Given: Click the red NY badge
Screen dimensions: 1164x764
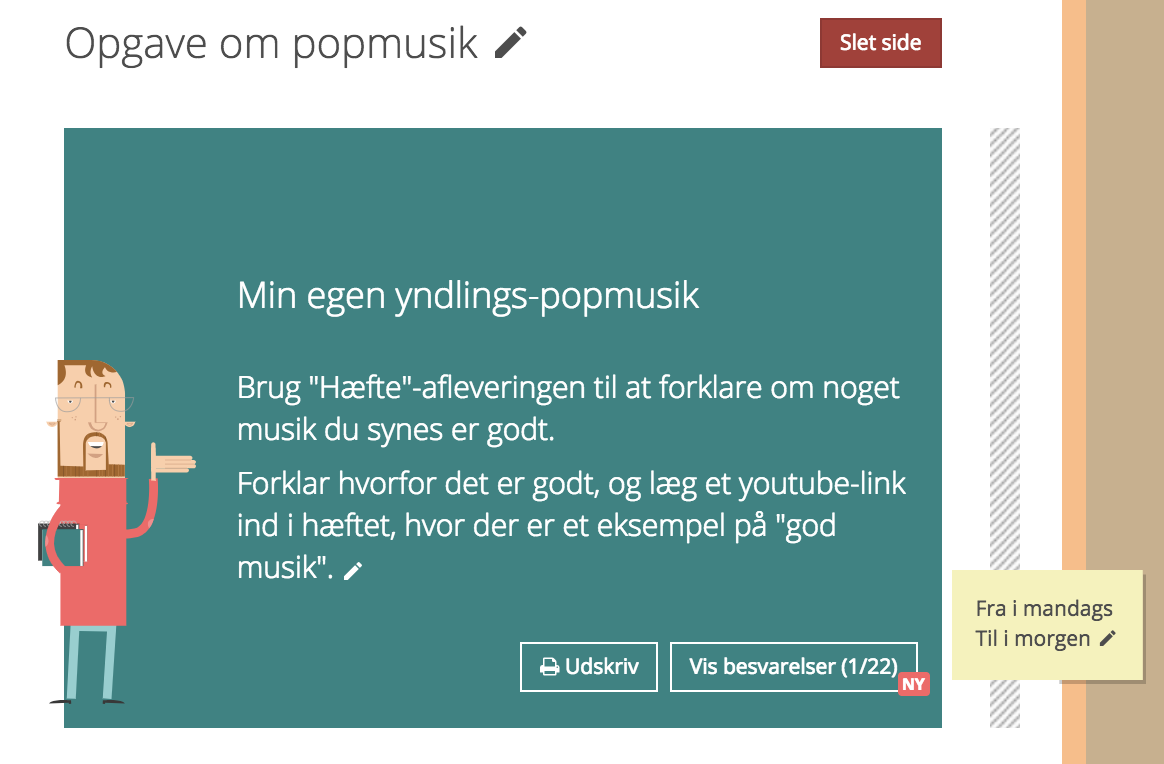Looking at the screenshot, I should point(914,684).
